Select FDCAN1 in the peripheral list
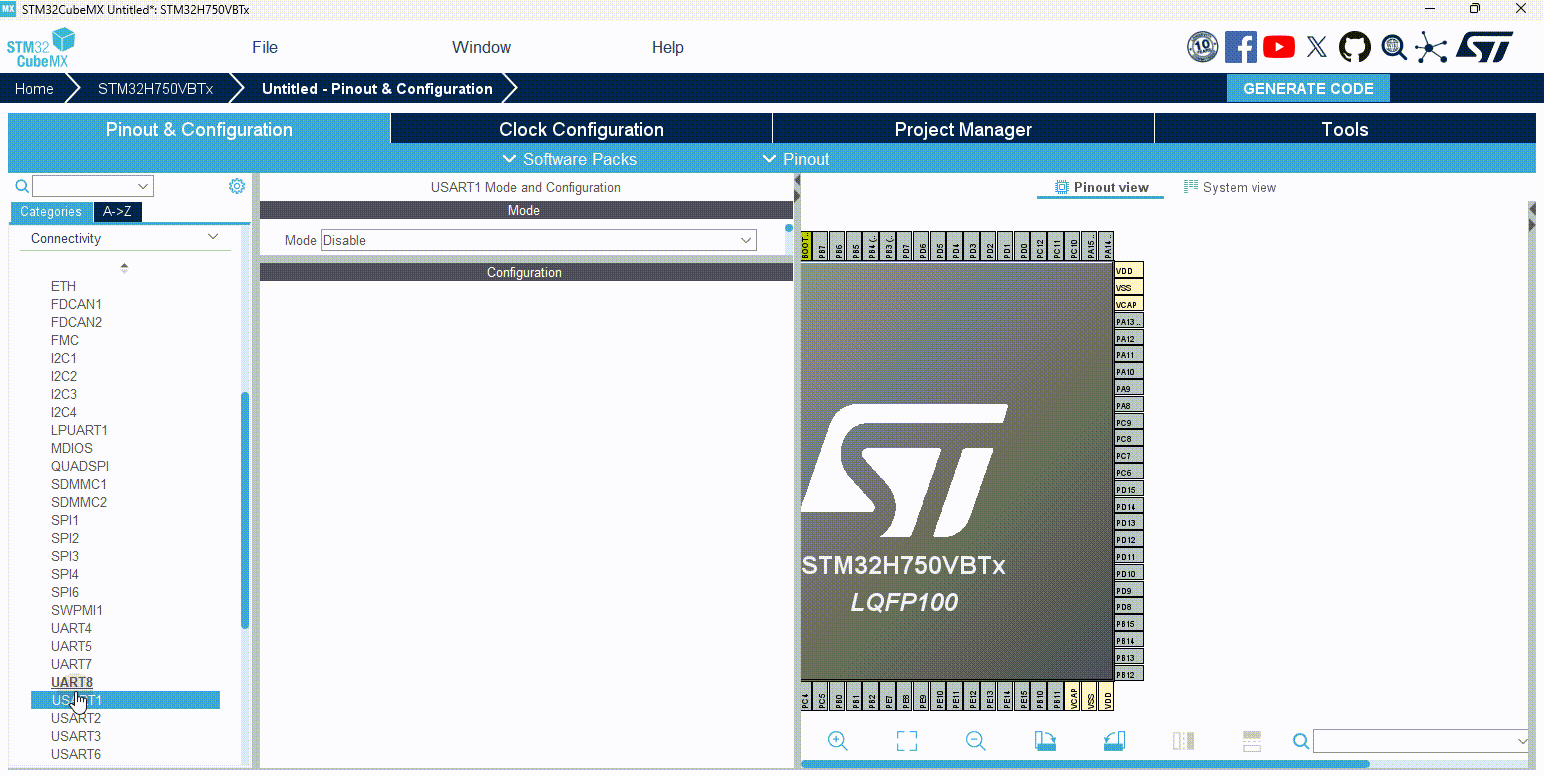Viewport: 1544px width, 776px height. coord(76,304)
